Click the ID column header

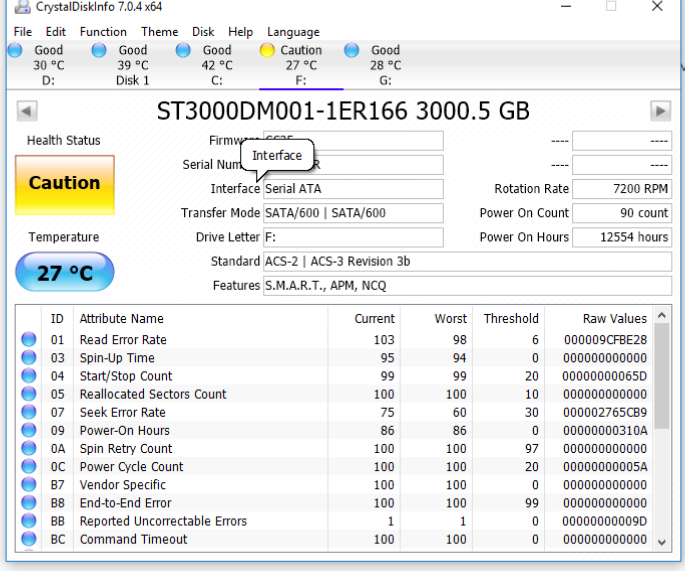pyautogui.click(x=57, y=318)
